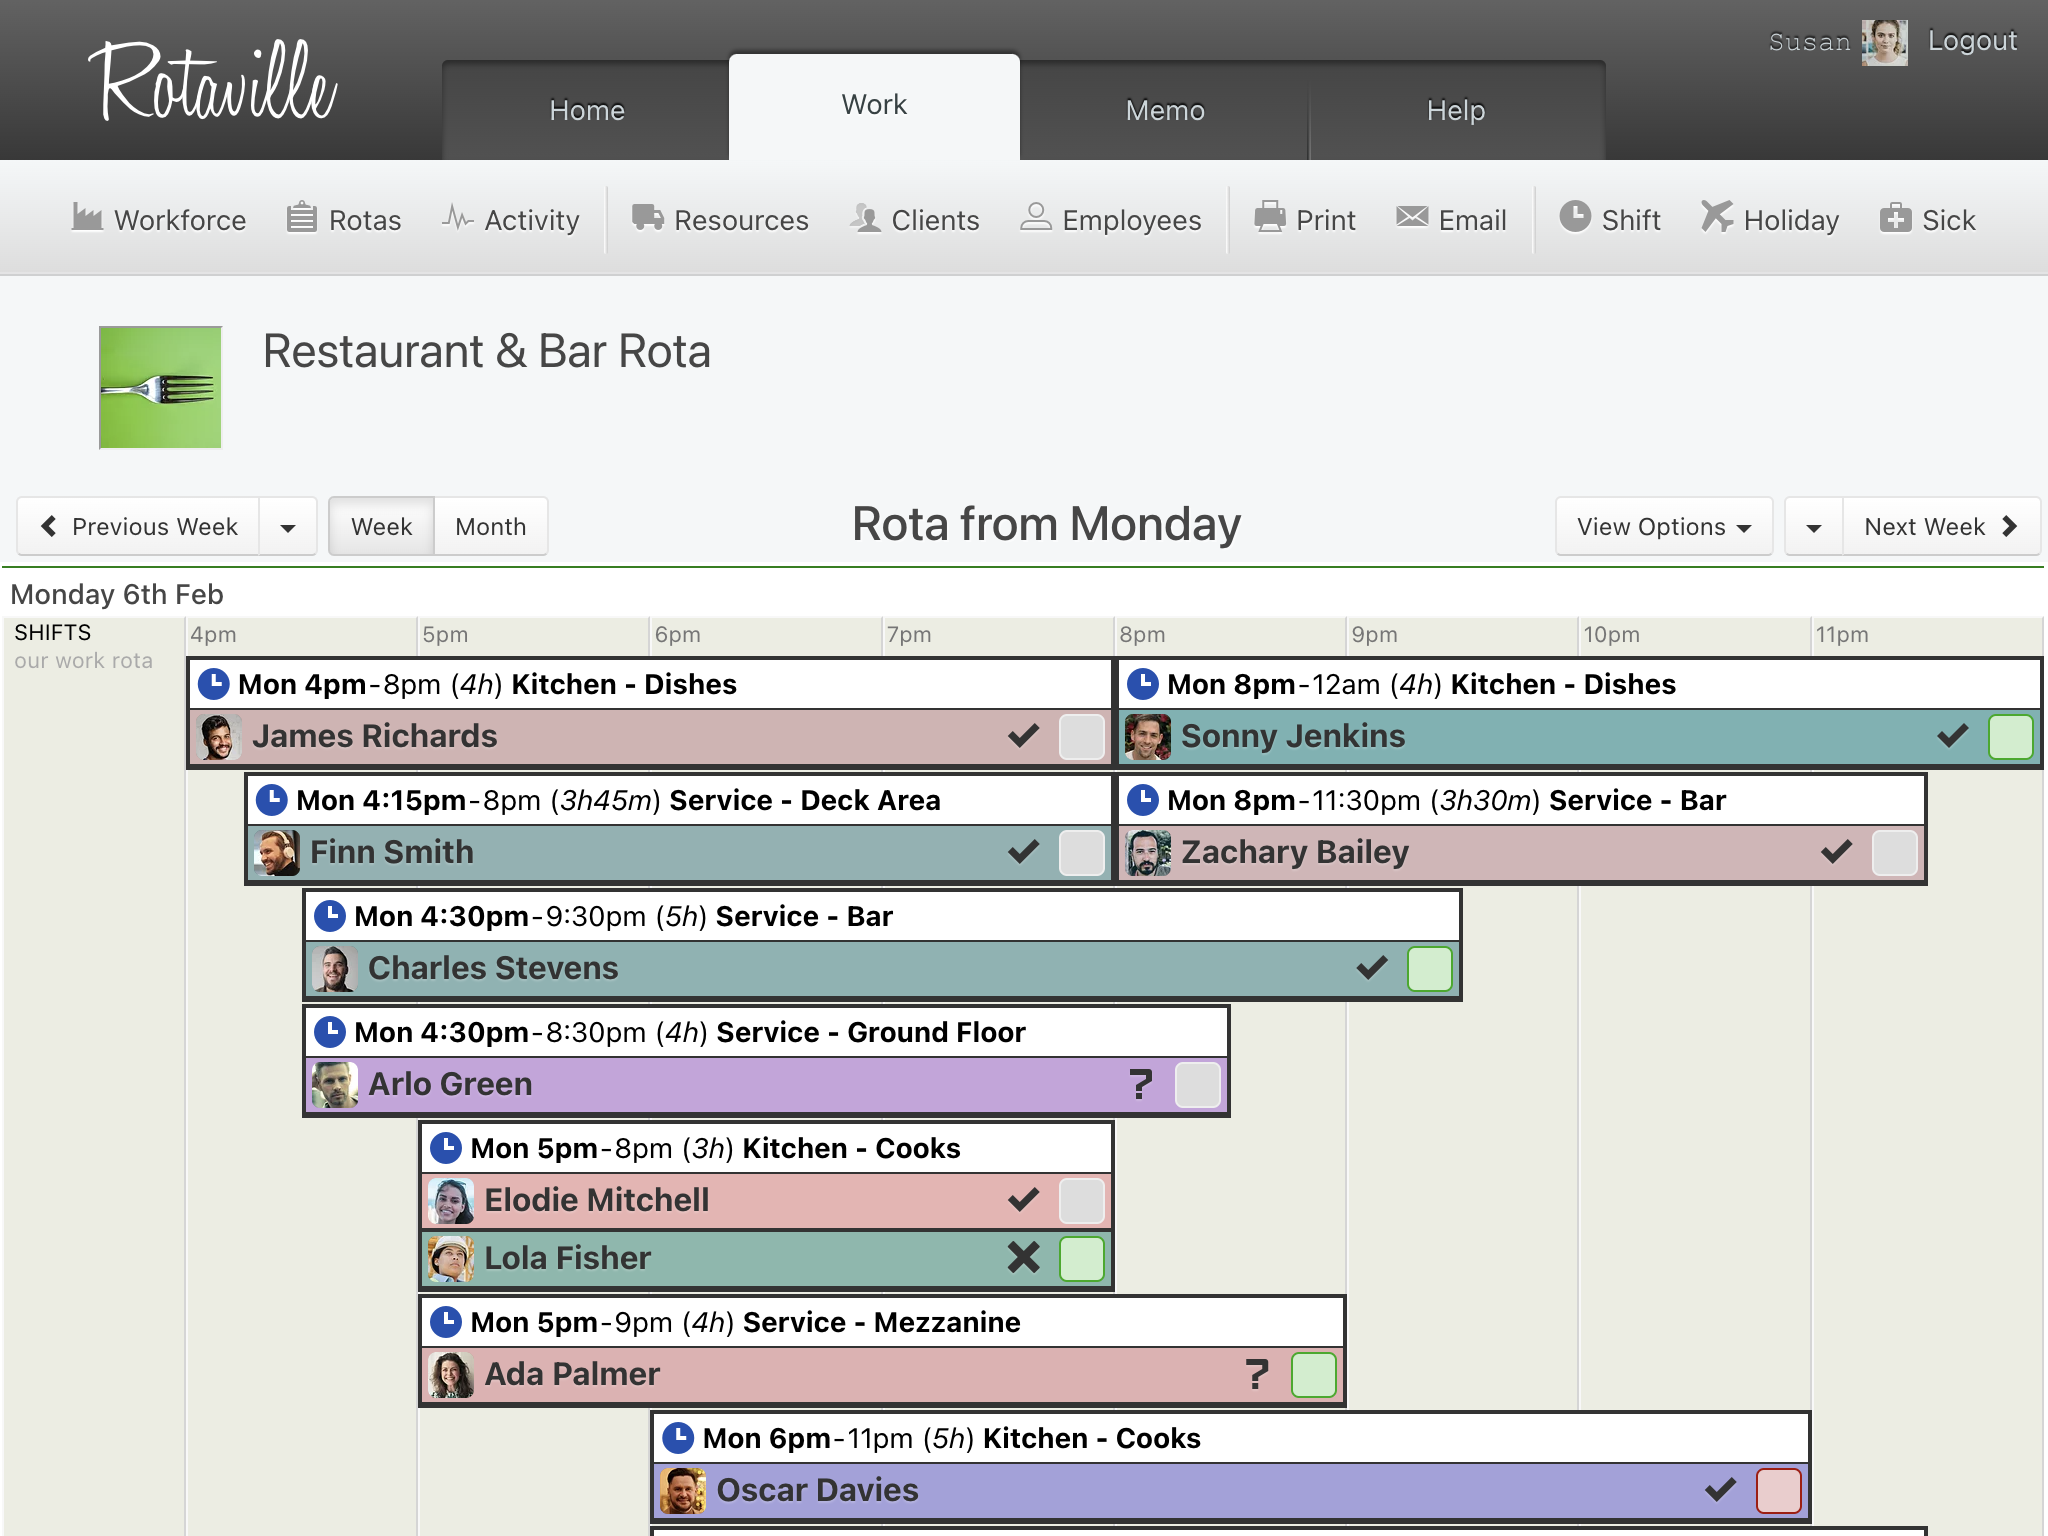The width and height of the screenshot is (2048, 1536).
Task: Click clock icon on Service Mezzanine shift
Action: pyautogui.click(x=446, y=1322)
